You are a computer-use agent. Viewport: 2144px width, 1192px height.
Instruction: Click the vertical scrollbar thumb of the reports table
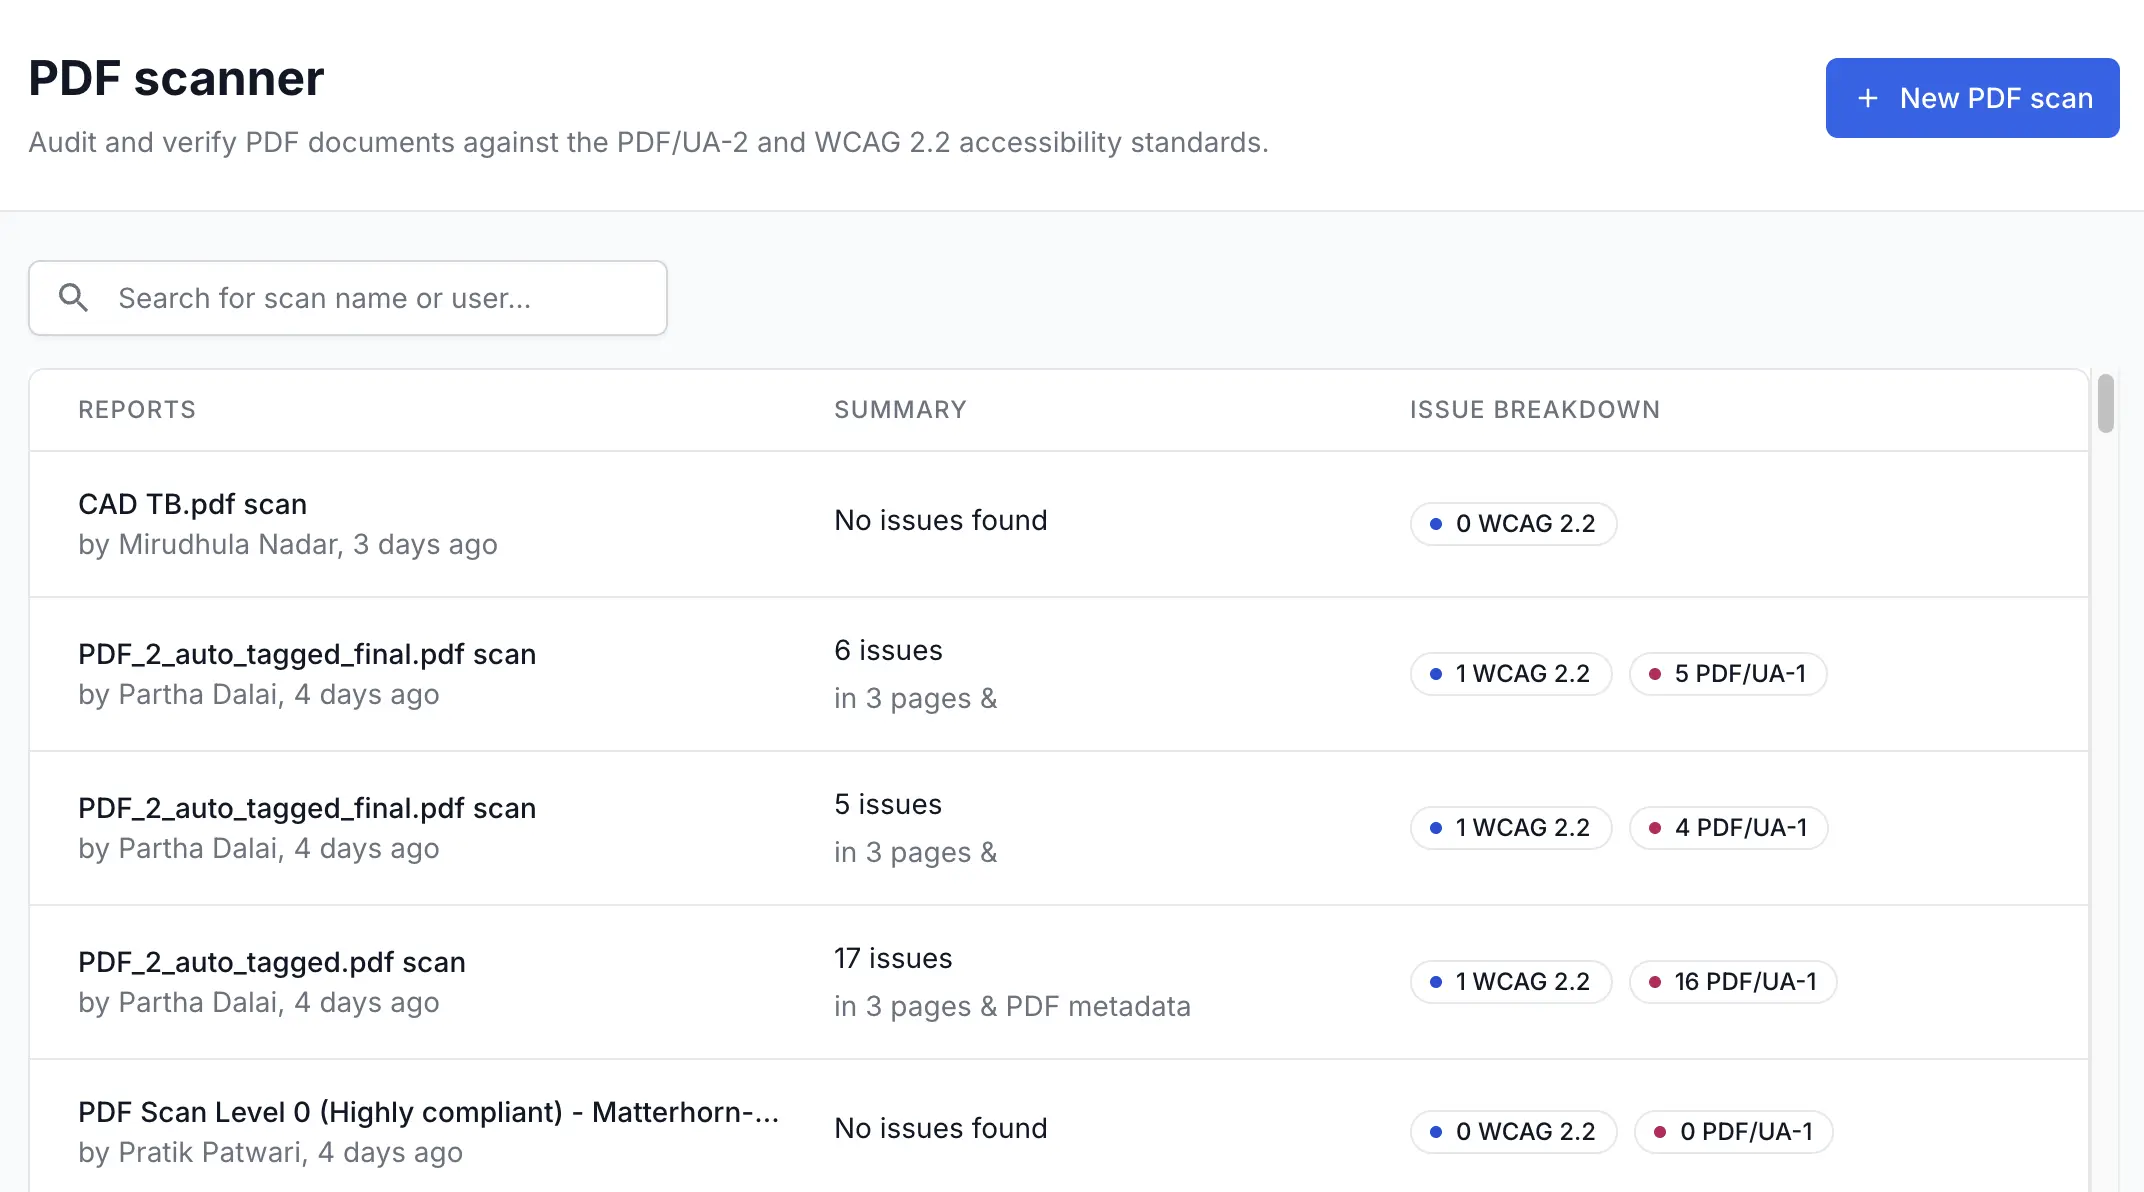pyautogui.click(x=2105, y=404)
